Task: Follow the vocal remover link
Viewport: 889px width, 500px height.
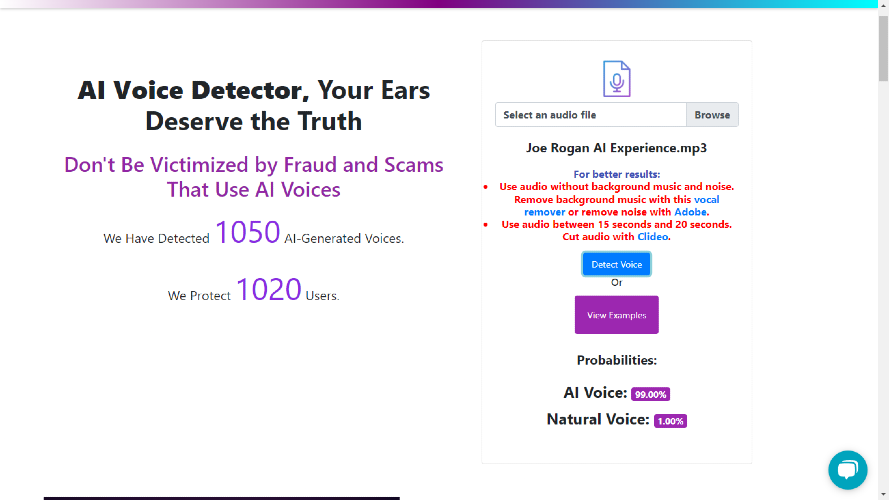Action: point(705,199)
